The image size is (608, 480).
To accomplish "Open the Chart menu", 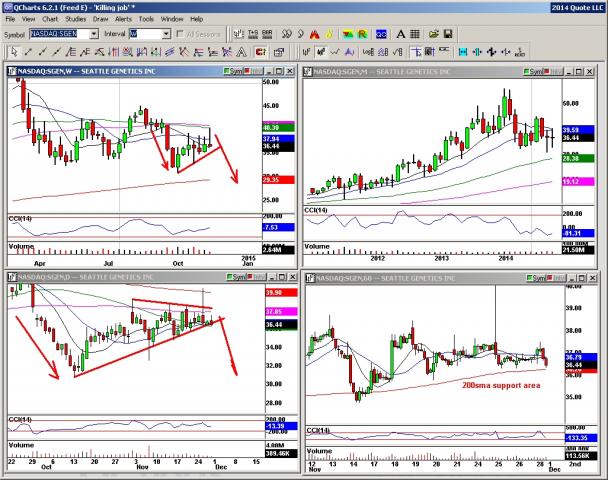I will click(50, 19).
